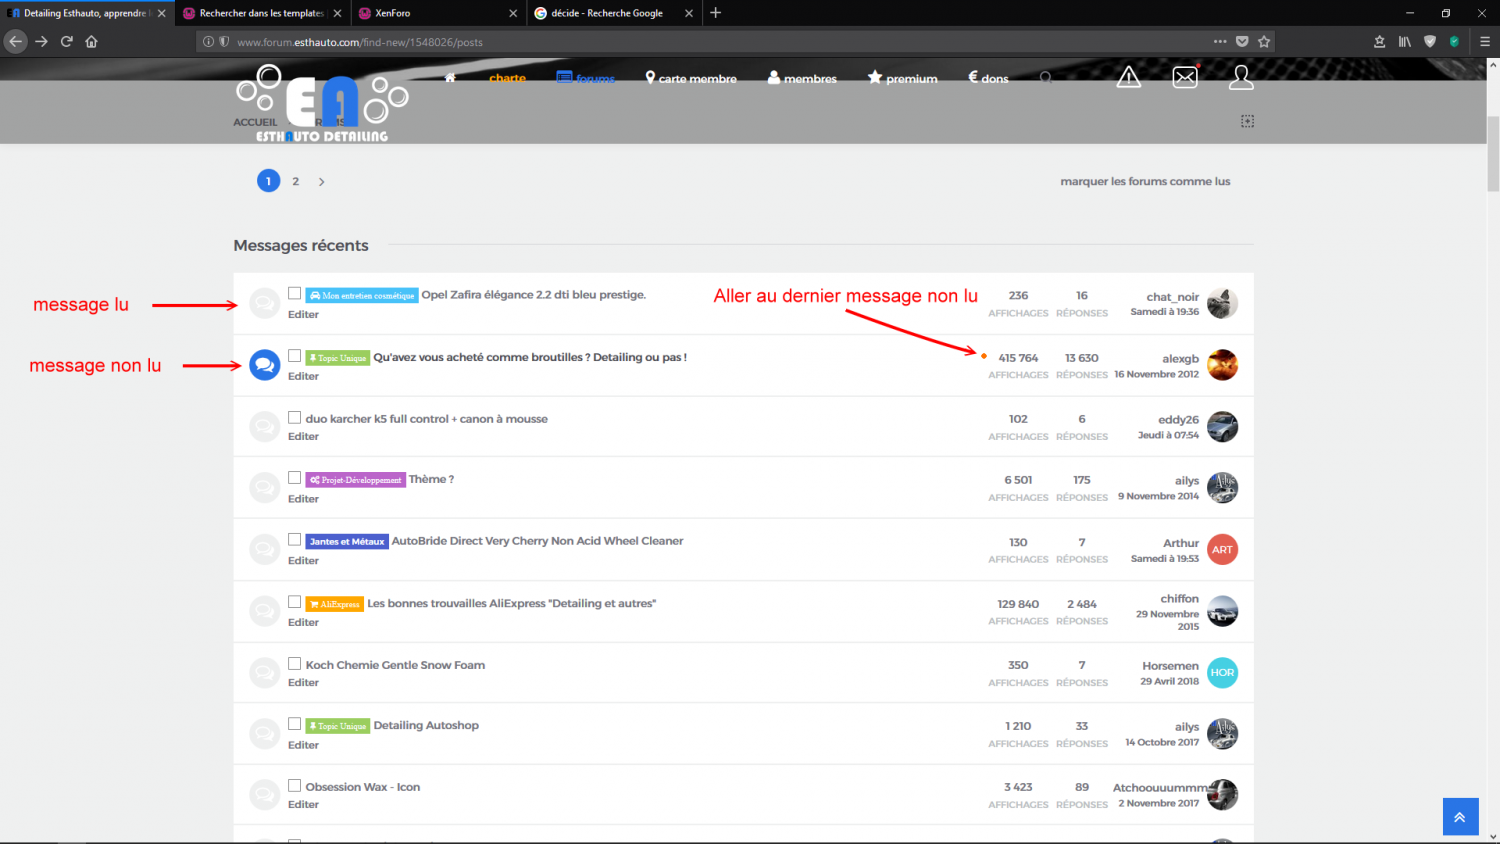Click the home icon in forum navigation
Screen dimensions: 1500x844
(450, 78)
